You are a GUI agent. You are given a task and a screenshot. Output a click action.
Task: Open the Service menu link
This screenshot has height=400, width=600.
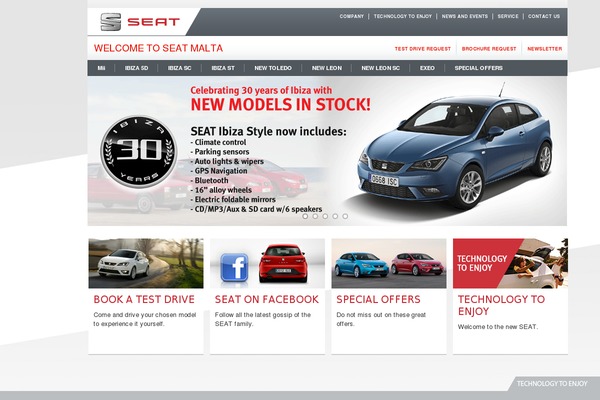(x=508, y=16)
